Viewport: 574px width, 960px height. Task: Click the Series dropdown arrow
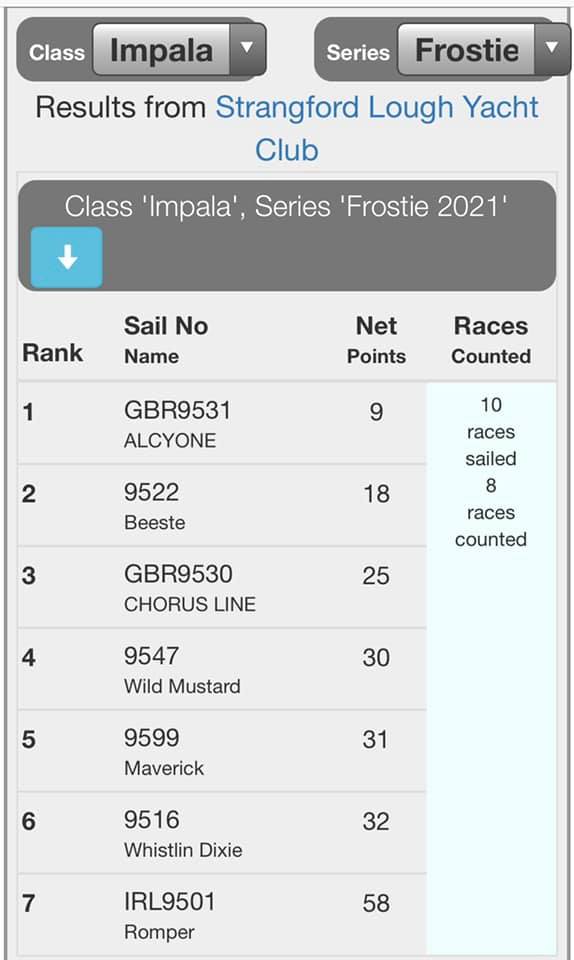click(552, 49)
